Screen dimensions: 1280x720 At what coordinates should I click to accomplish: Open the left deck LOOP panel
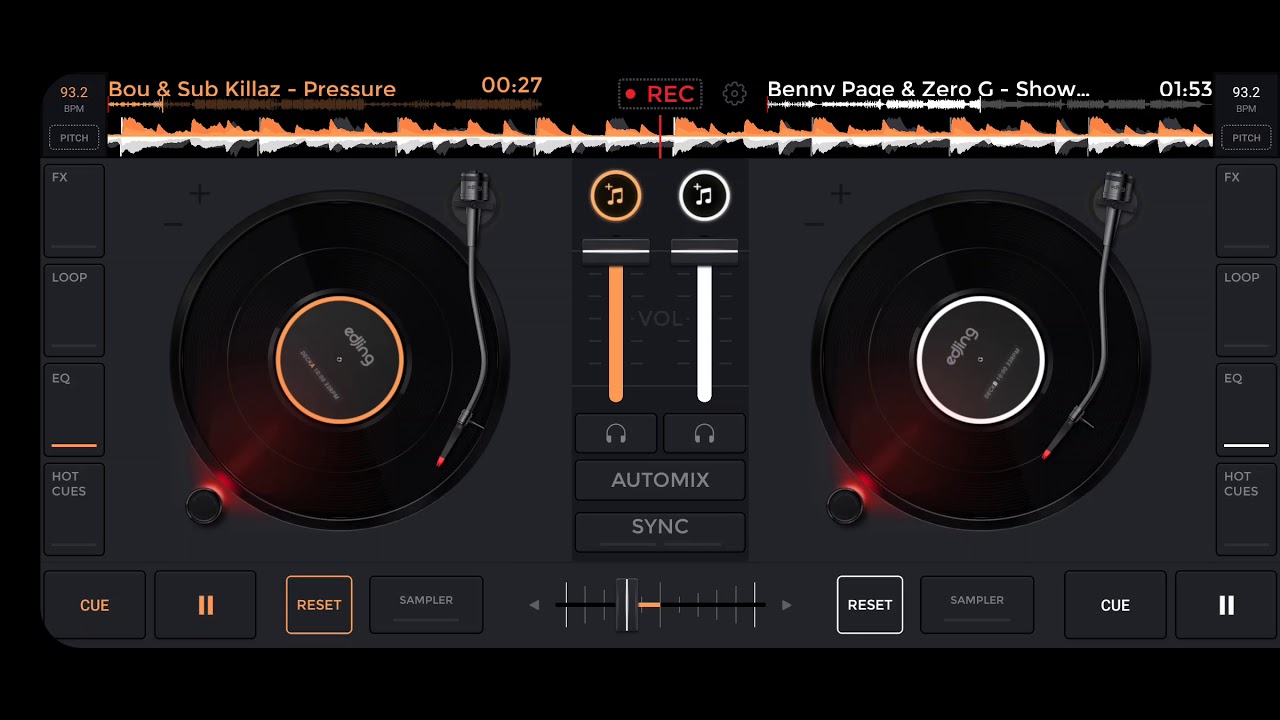[x=74, y=311]
